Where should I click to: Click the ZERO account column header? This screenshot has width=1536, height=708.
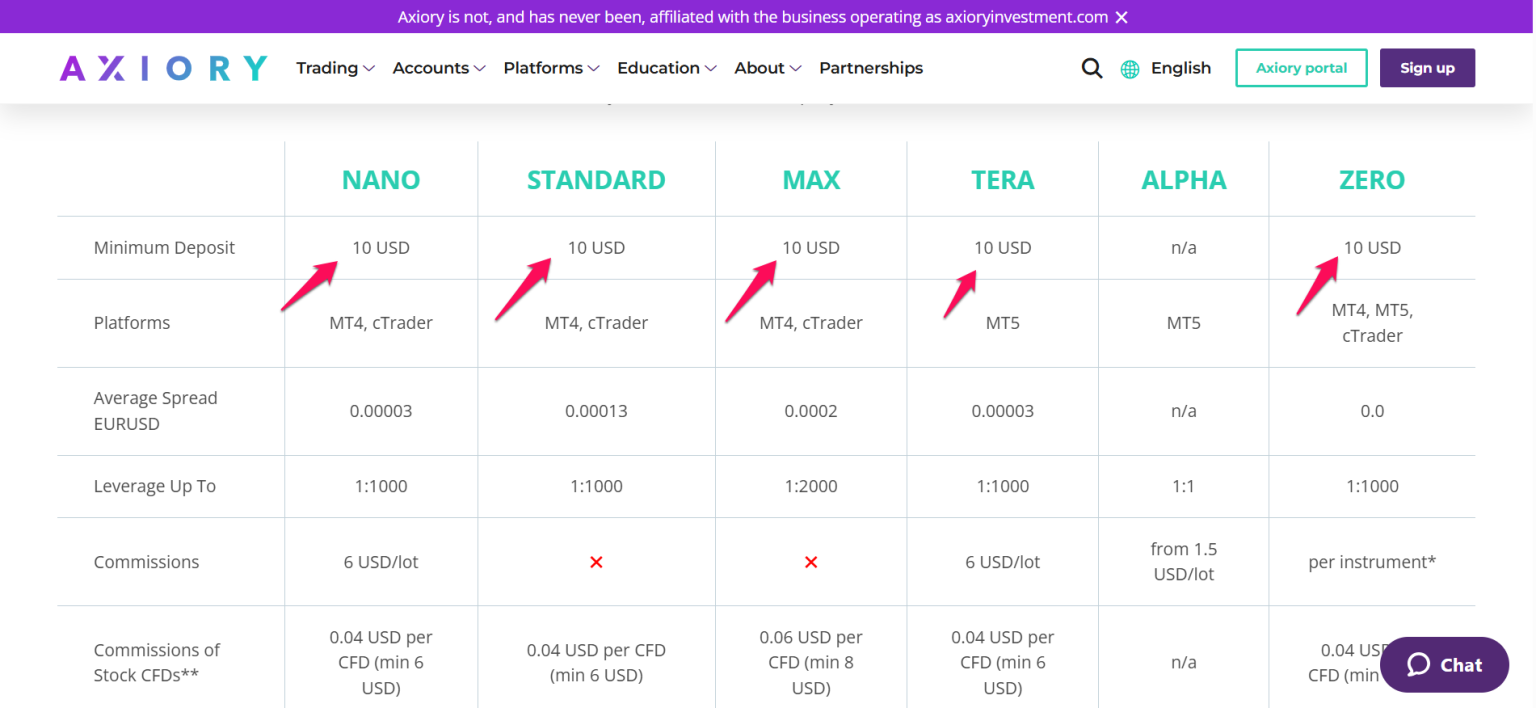tap(1372, 180)
